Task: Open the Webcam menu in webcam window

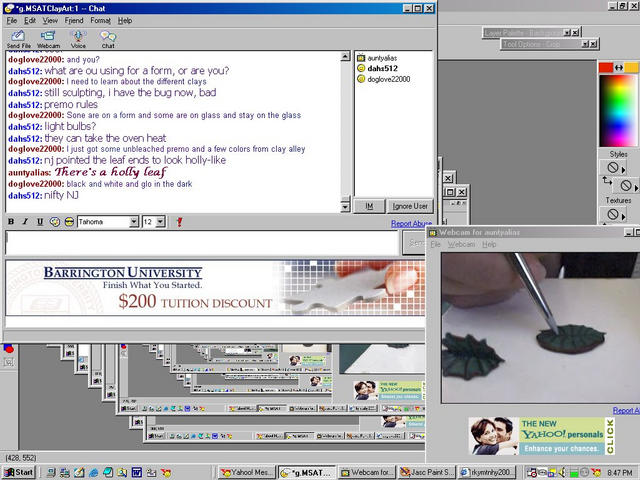Action: (x=461, y=244)
